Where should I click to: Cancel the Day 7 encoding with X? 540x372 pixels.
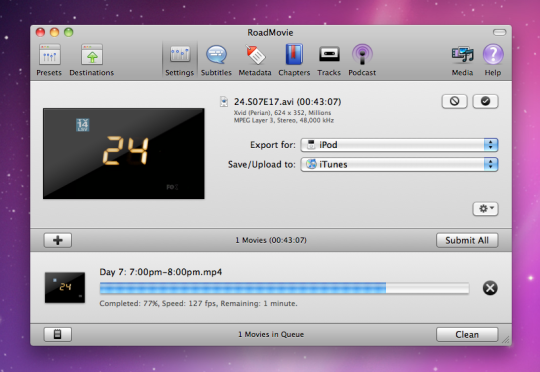pos(490,288)
